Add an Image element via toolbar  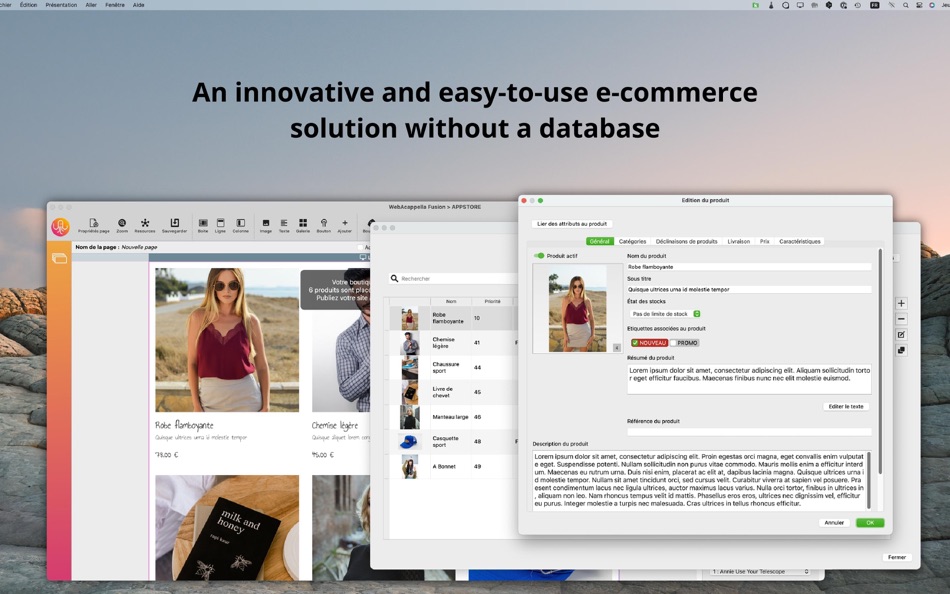[x=265, y=225]
